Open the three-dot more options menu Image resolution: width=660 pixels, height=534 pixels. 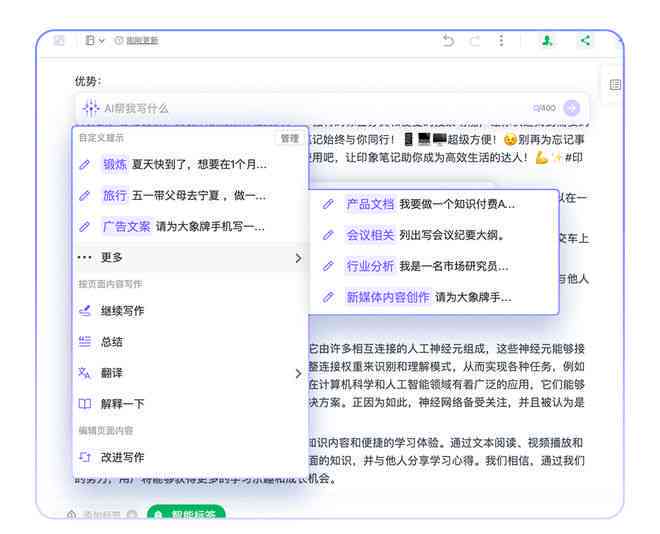click(x=501, y=41)
